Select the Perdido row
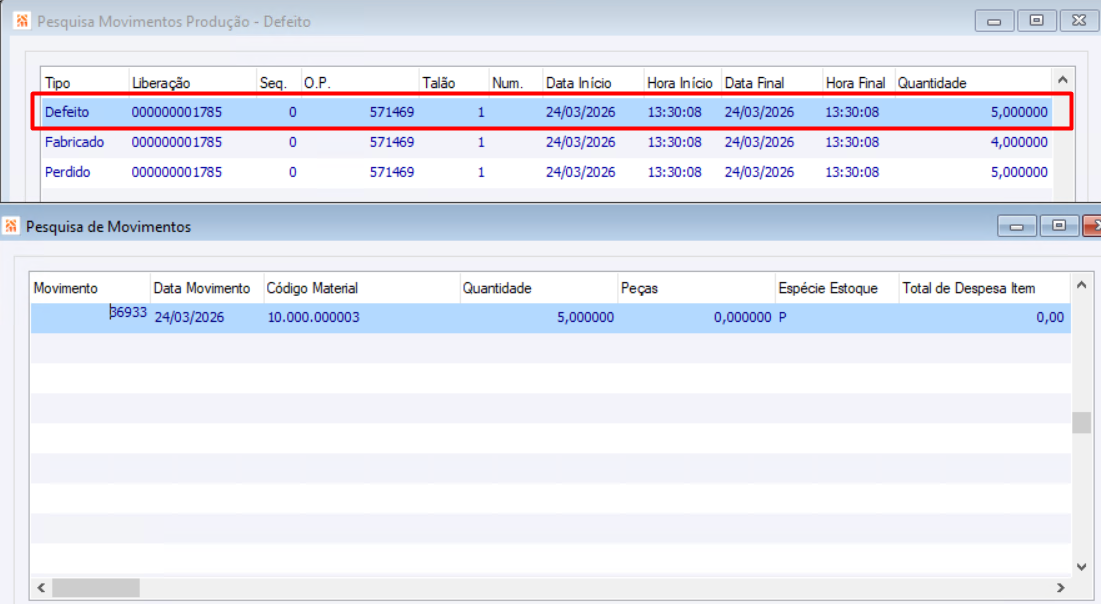This screenshot has width=1101, height=604. 546,172
